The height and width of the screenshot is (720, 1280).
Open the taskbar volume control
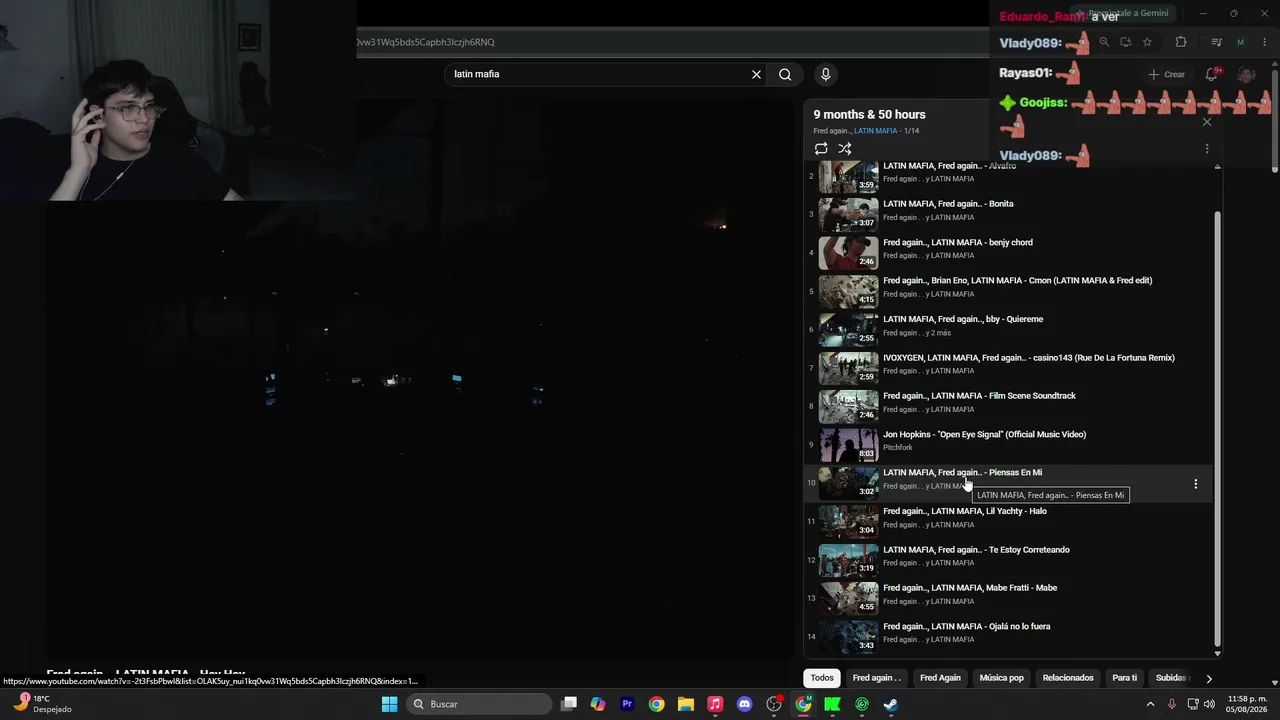point(1210,704)
